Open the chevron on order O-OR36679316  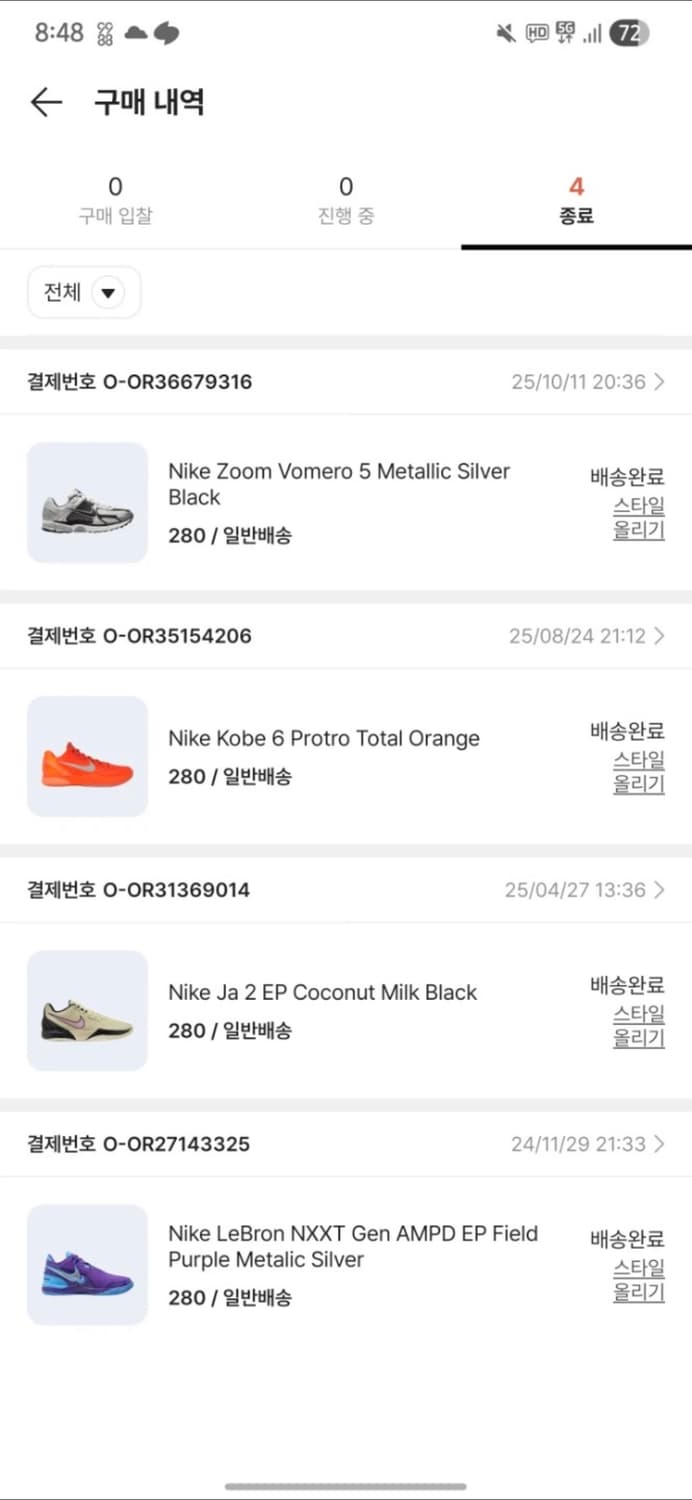click(659, 381)
